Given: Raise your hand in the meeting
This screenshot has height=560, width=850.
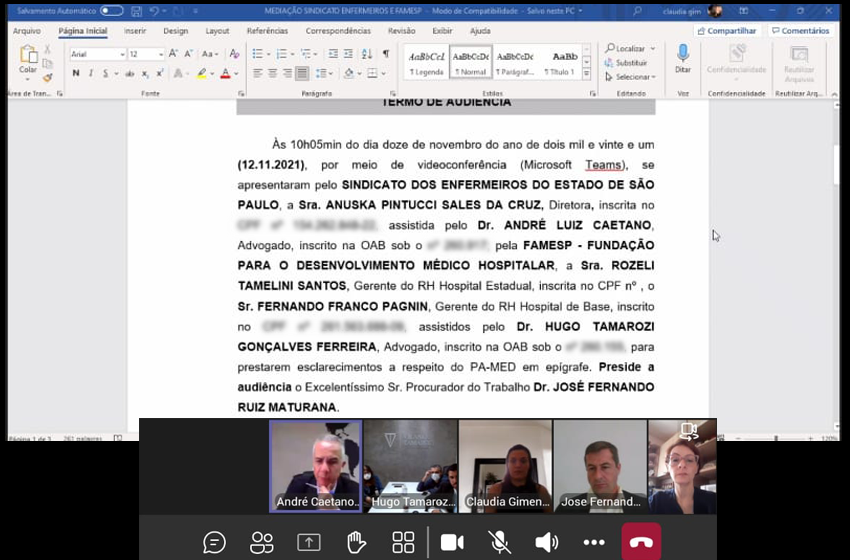Looking at the screenshot, I should (356, 542).
